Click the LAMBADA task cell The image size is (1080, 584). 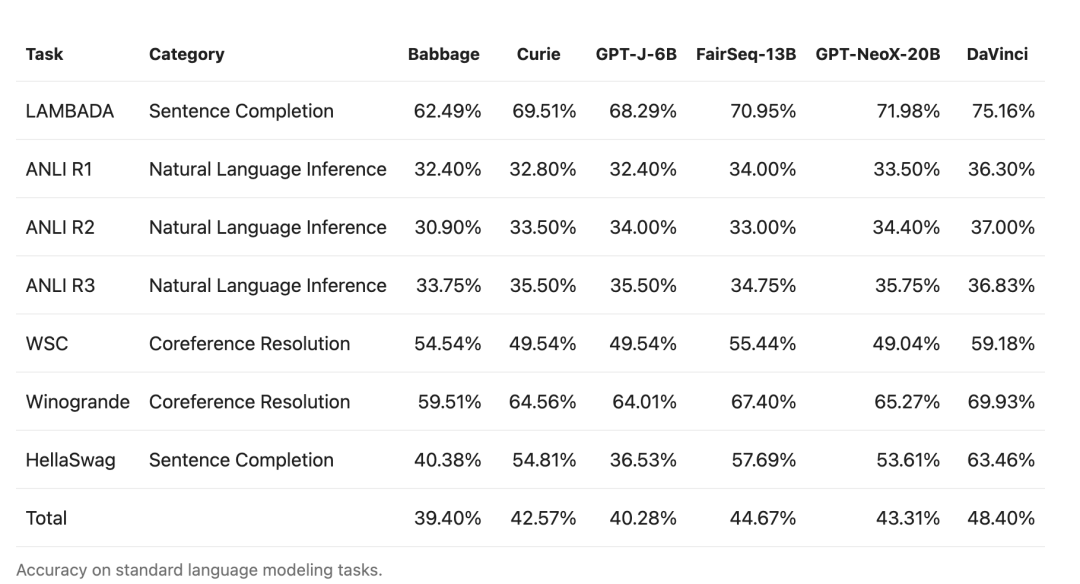69,111
